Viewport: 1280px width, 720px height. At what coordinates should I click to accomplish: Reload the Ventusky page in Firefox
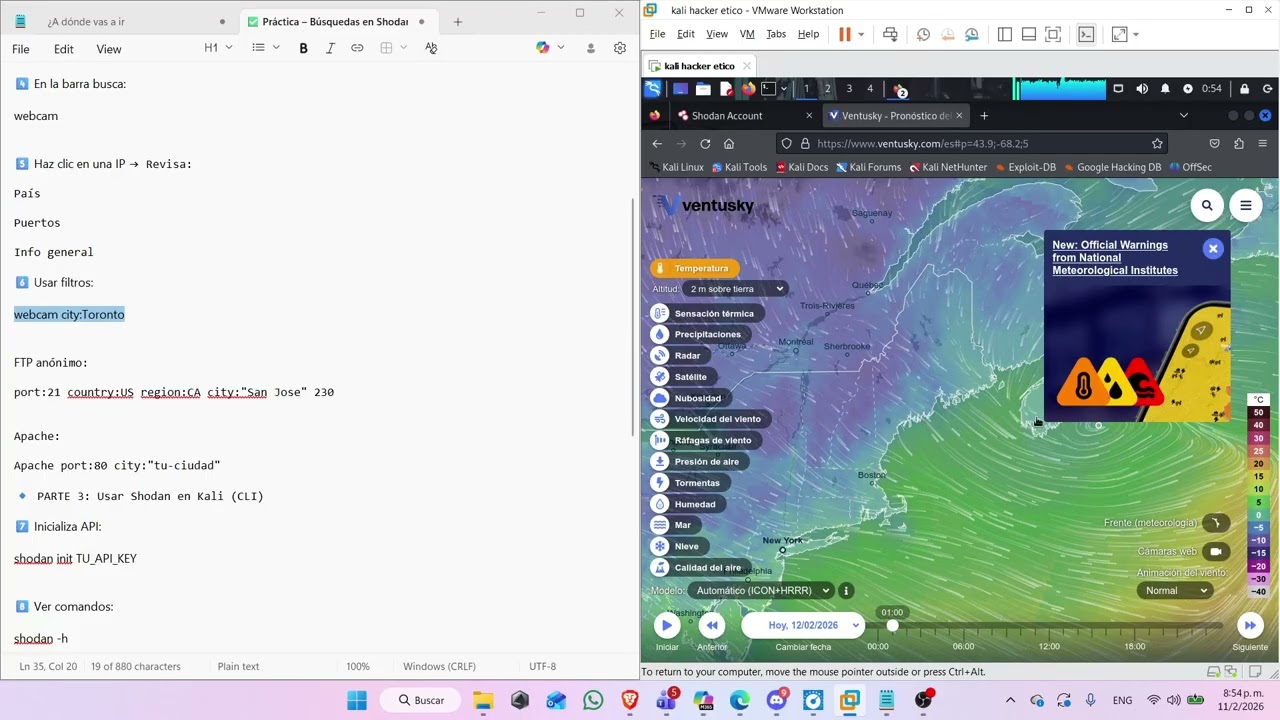pyautogui.click(x=705, y=144)
